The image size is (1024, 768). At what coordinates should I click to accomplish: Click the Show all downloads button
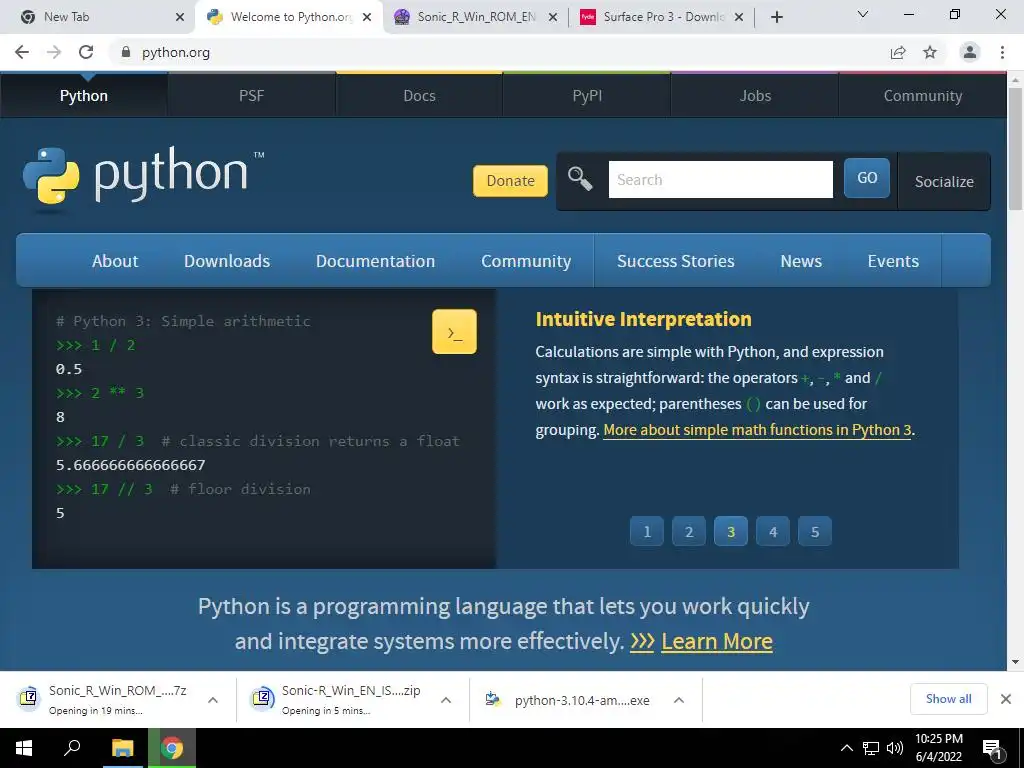point(948,699)
